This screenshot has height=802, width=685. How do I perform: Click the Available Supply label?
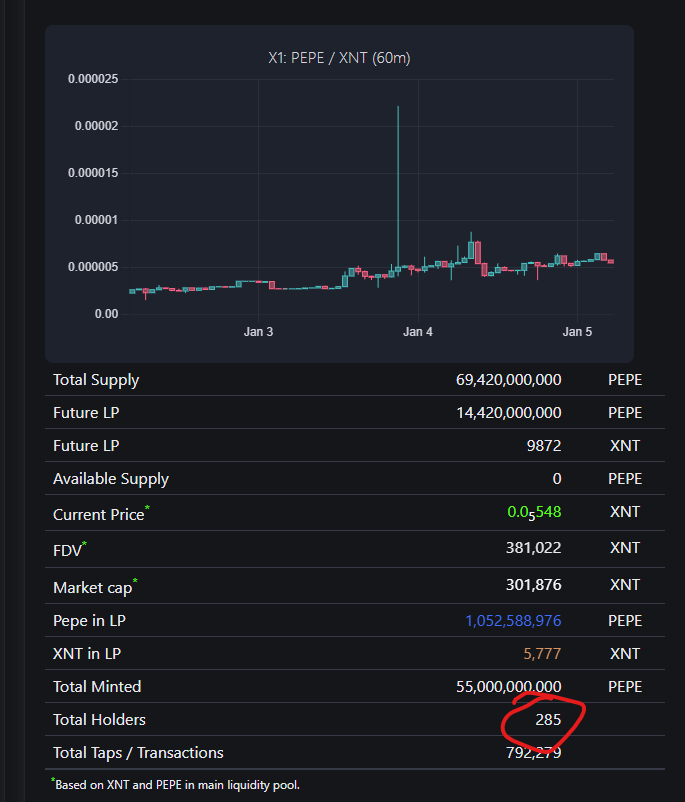[111, 479]
